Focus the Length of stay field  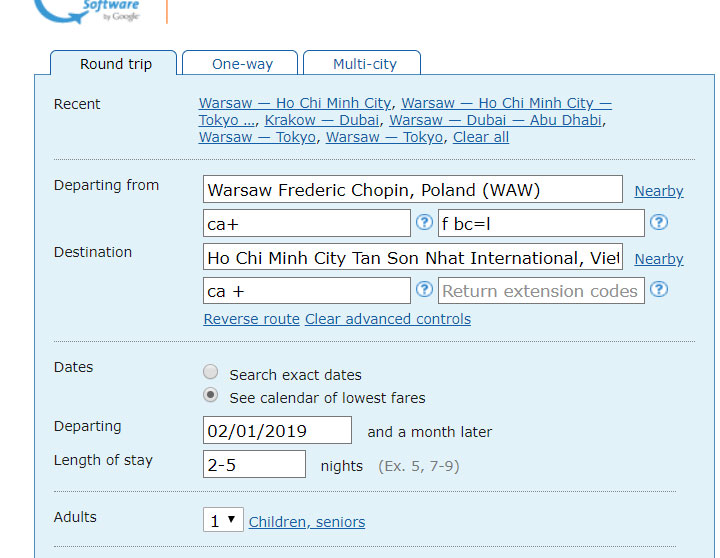point(254,464)
